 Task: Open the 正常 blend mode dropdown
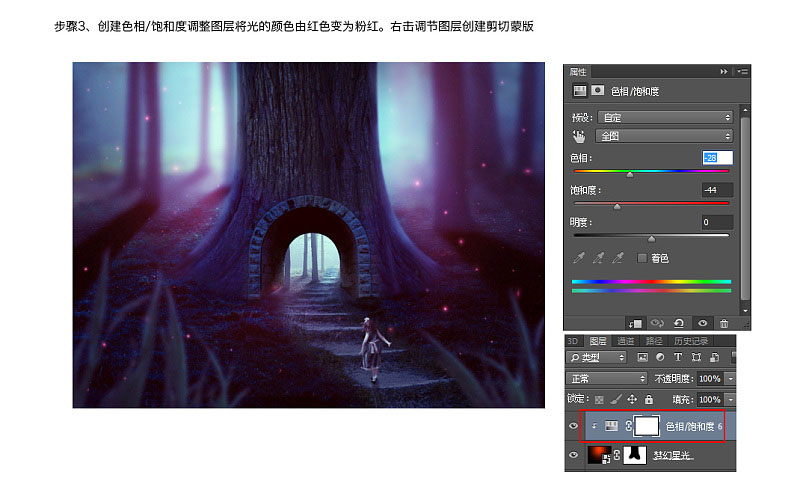607,378
